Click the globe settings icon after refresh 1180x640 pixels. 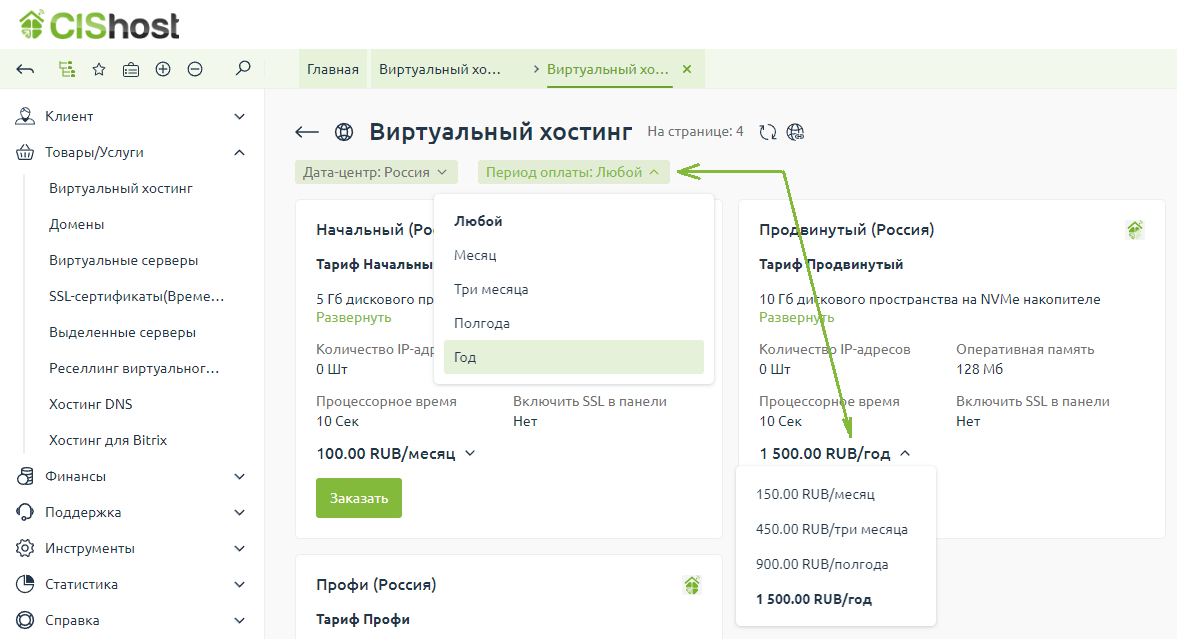[x=796, y=132]
